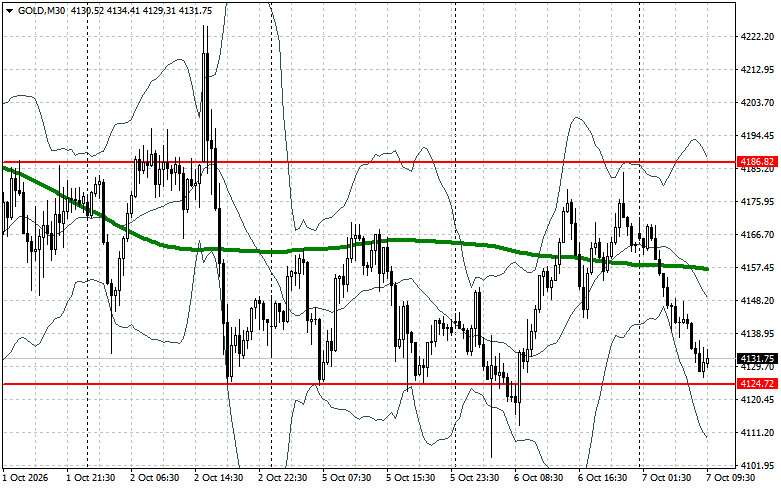
Task: Open the chart menu triangle beside GOLD,M30
Action: [9, 10]
